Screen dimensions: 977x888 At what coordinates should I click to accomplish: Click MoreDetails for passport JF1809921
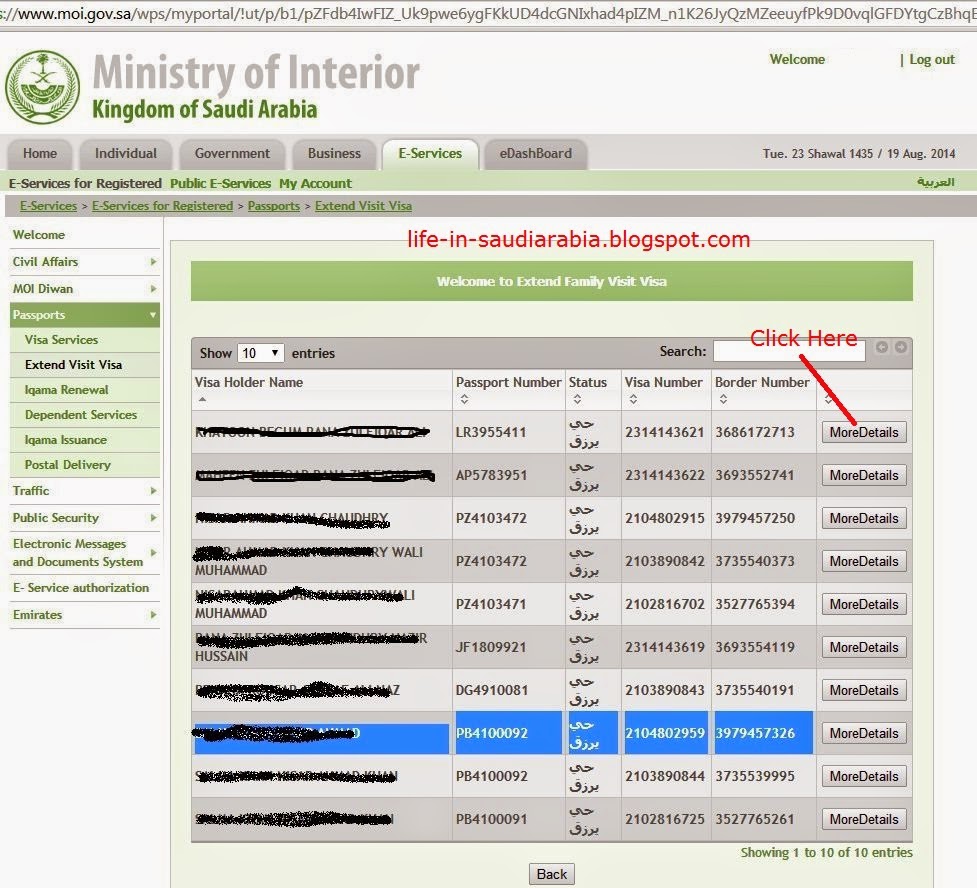coord(864,647)
